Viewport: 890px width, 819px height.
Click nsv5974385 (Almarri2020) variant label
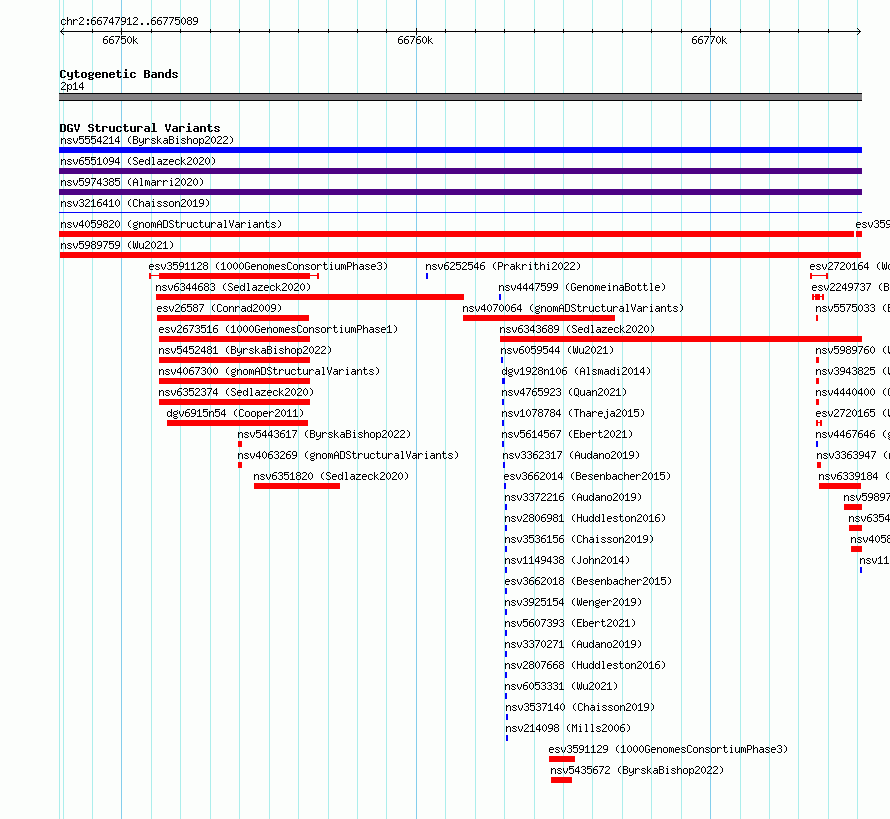pyautogui.click(x=132, y=182)
